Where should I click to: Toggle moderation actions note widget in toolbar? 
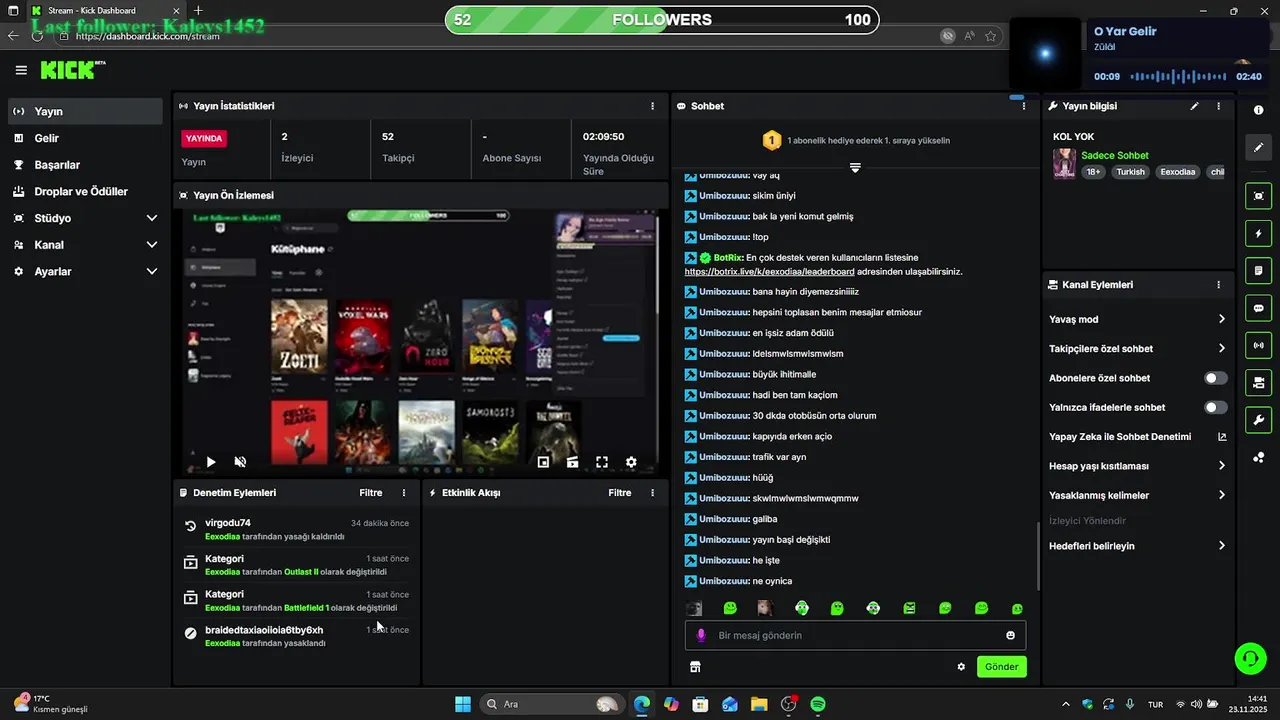tap(1258, 271)
